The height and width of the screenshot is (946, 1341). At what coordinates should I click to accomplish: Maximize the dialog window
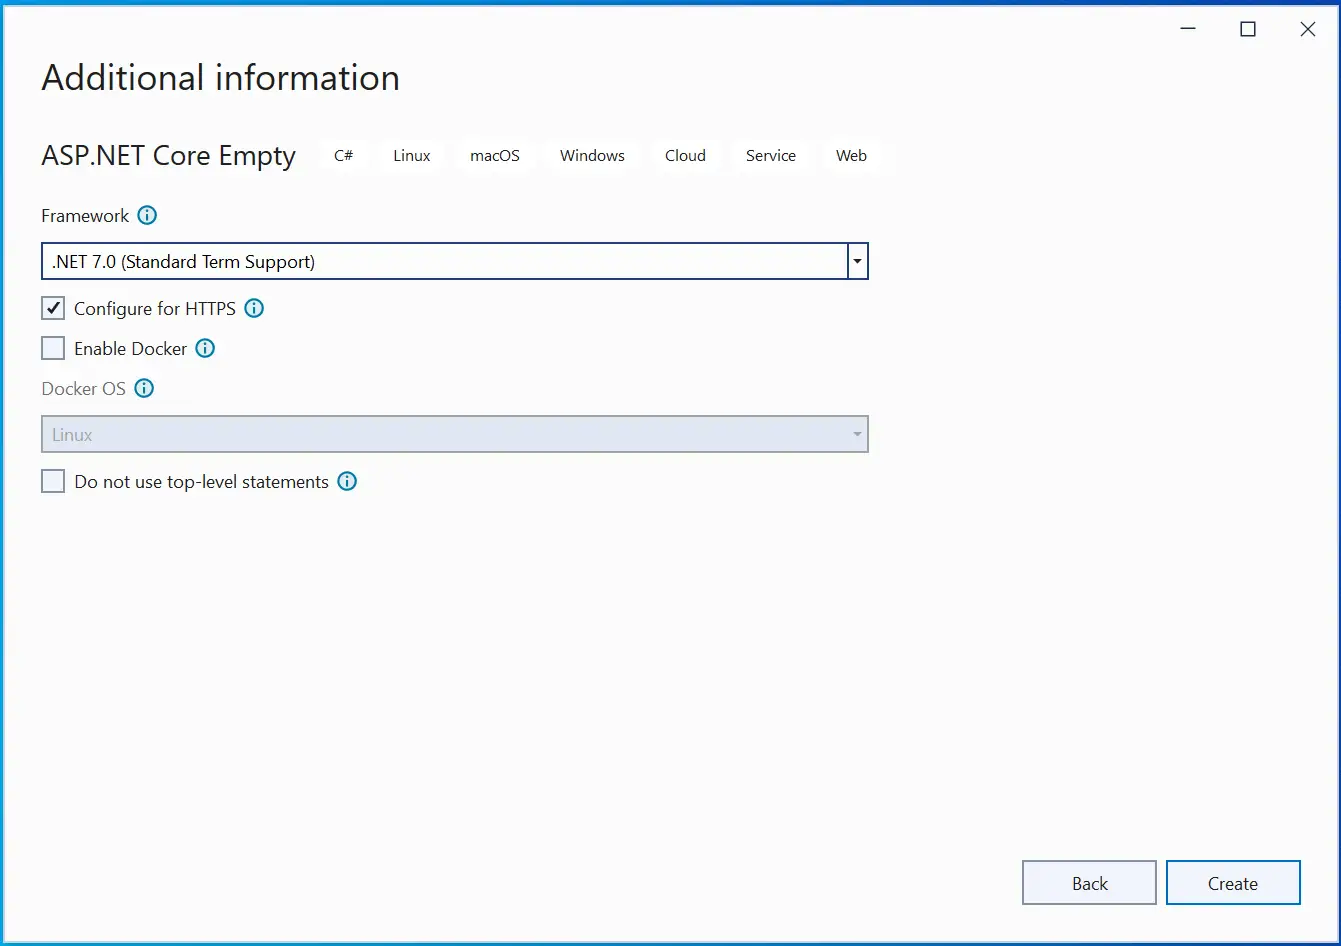1247,29
